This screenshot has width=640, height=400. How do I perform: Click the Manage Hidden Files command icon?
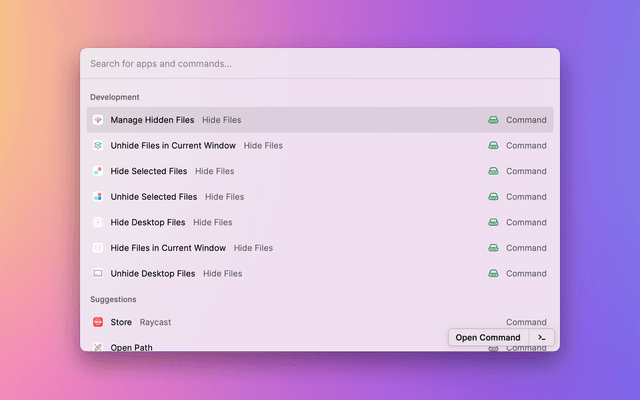pyautogui.click(x=98, y=120)
